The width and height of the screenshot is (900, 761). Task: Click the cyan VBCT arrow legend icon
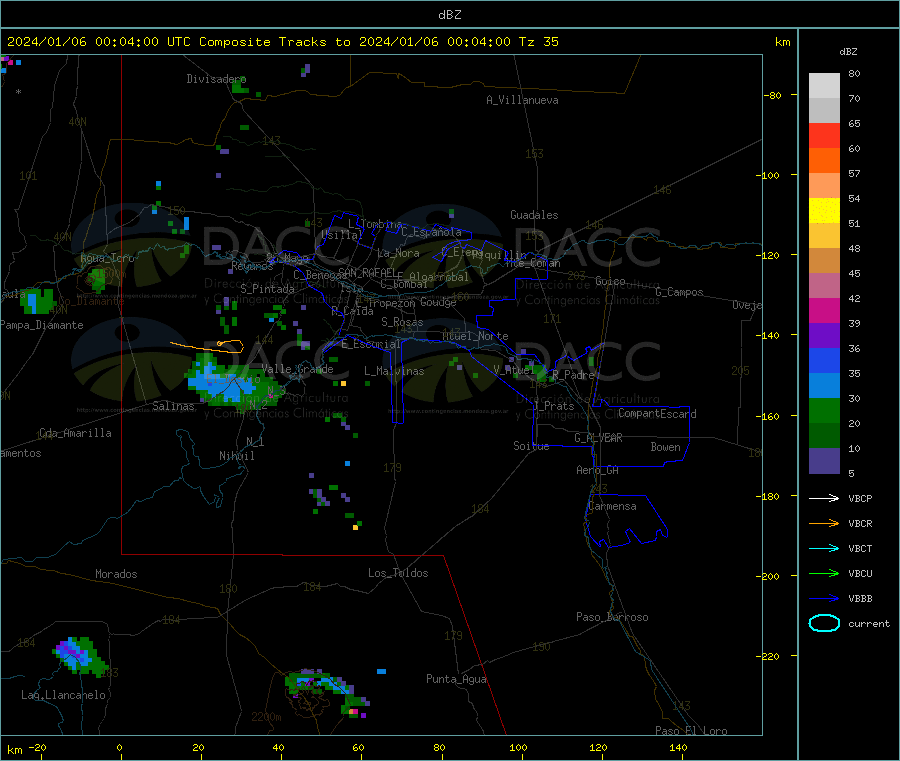coord(824,549)
